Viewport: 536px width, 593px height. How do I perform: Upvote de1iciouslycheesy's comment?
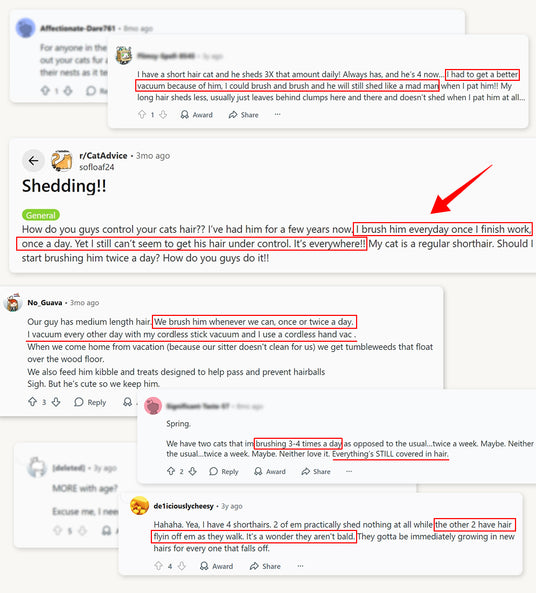click(158, 566)
